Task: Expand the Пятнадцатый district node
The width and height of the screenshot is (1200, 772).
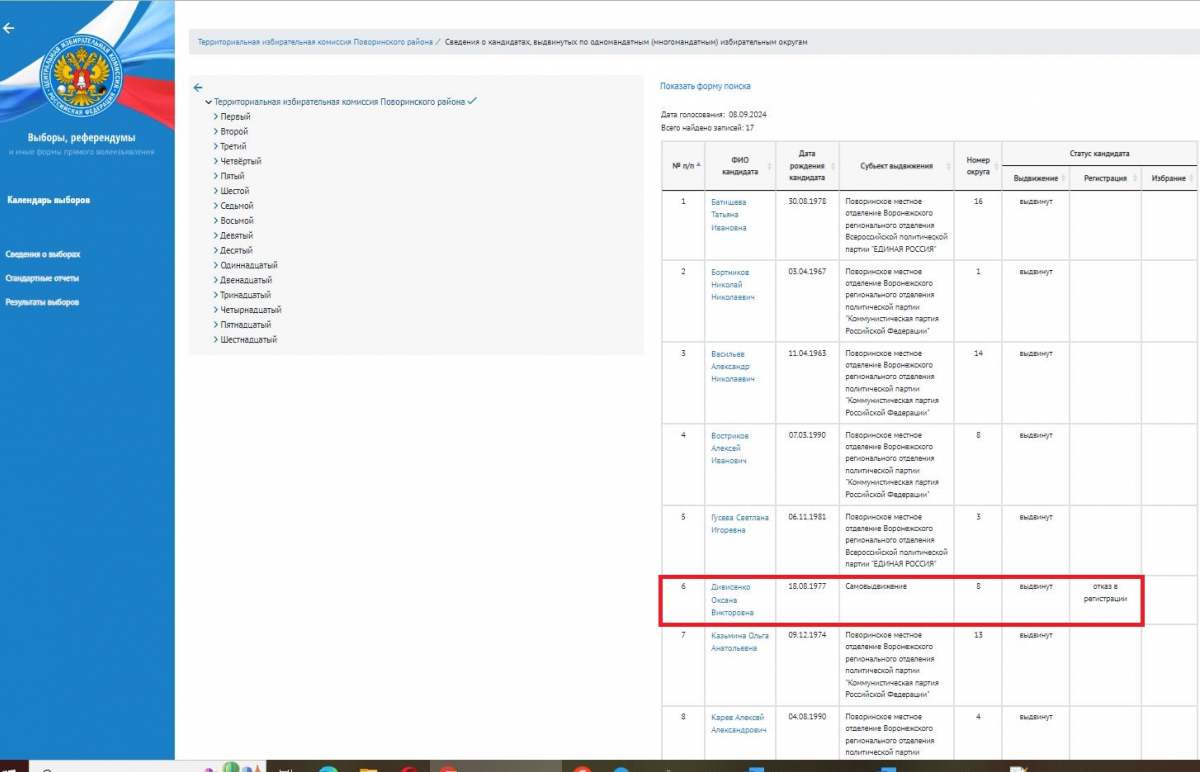Action: click(x=215, y=325)
